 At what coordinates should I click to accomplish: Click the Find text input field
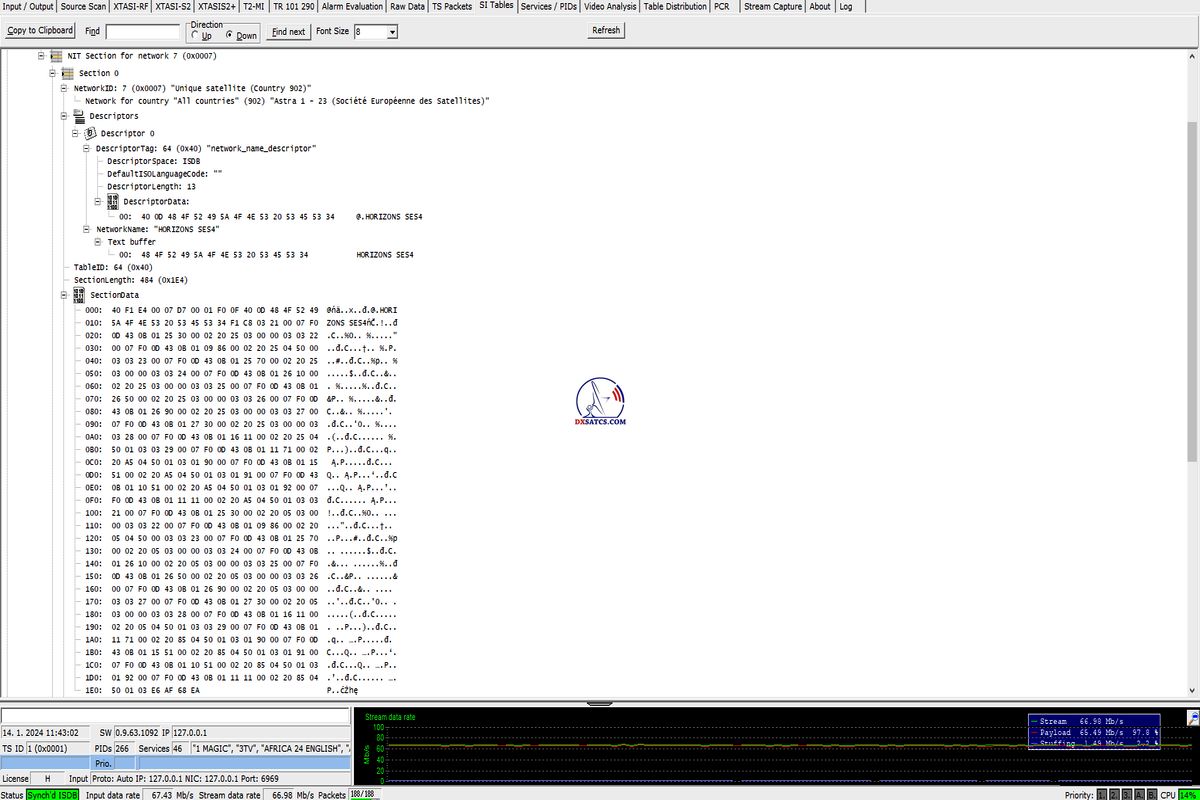pyautogui.click(x=142, y=32)
